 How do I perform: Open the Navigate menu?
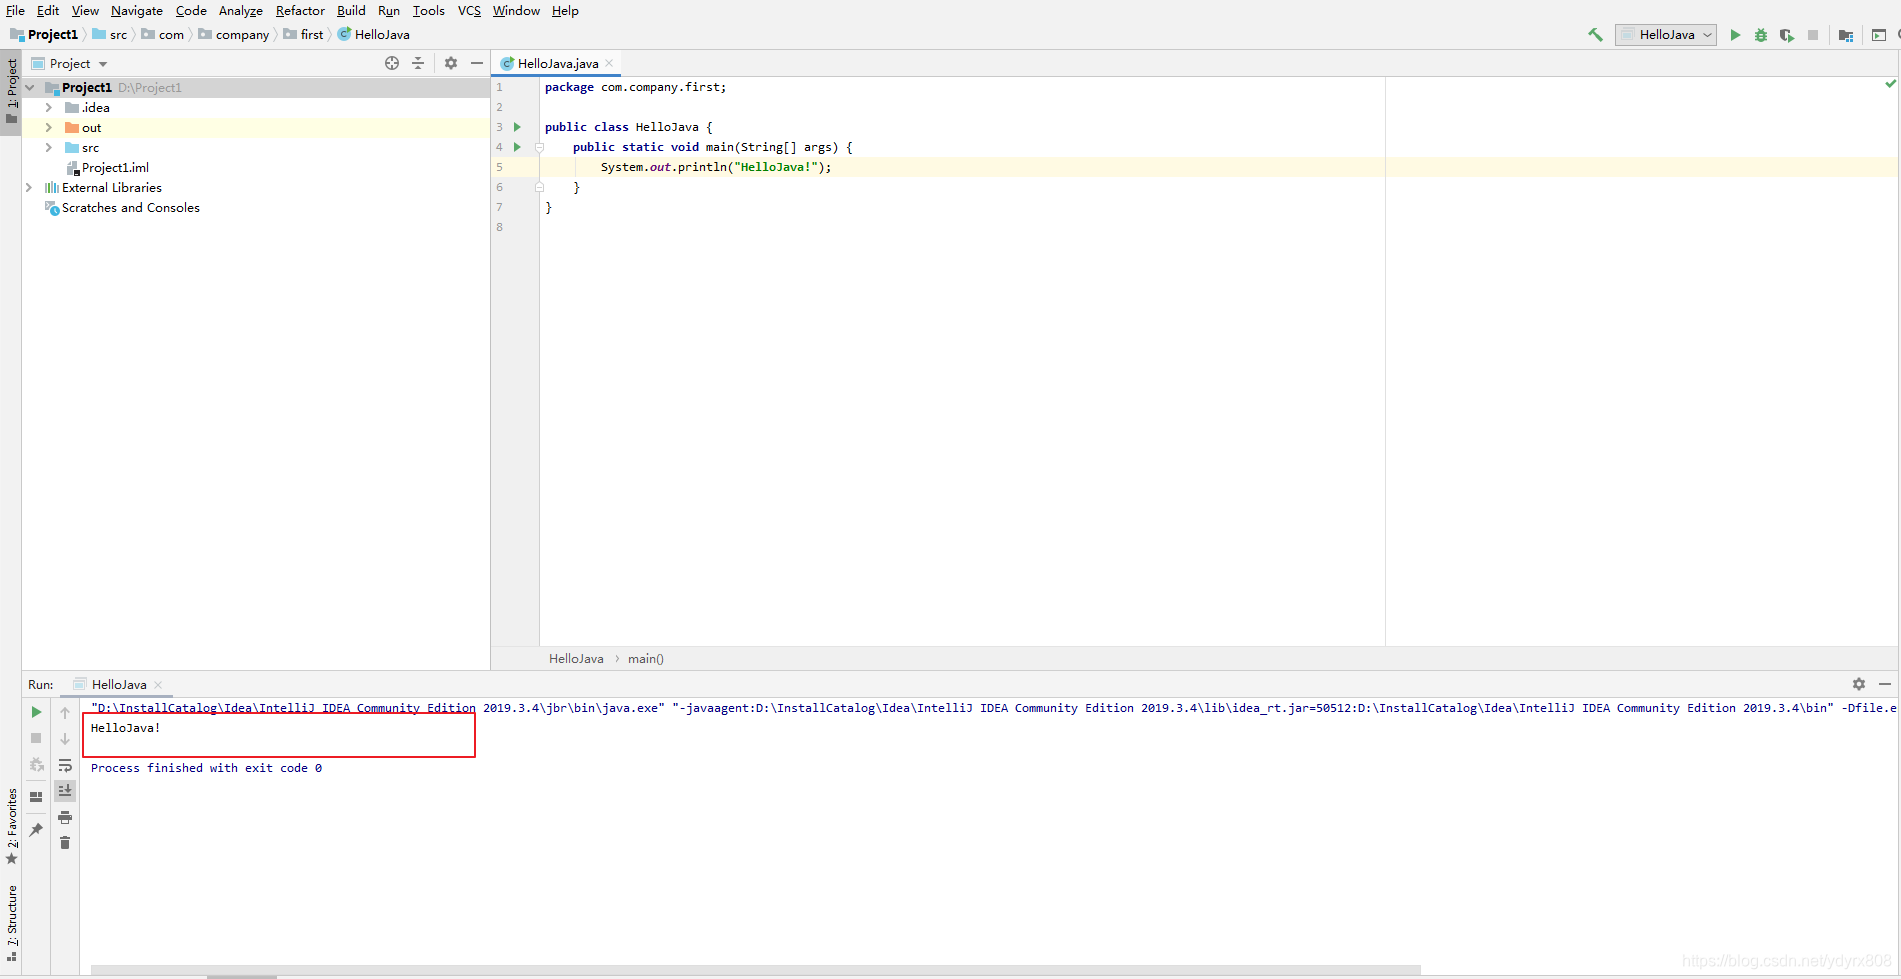tap(137, 11)
